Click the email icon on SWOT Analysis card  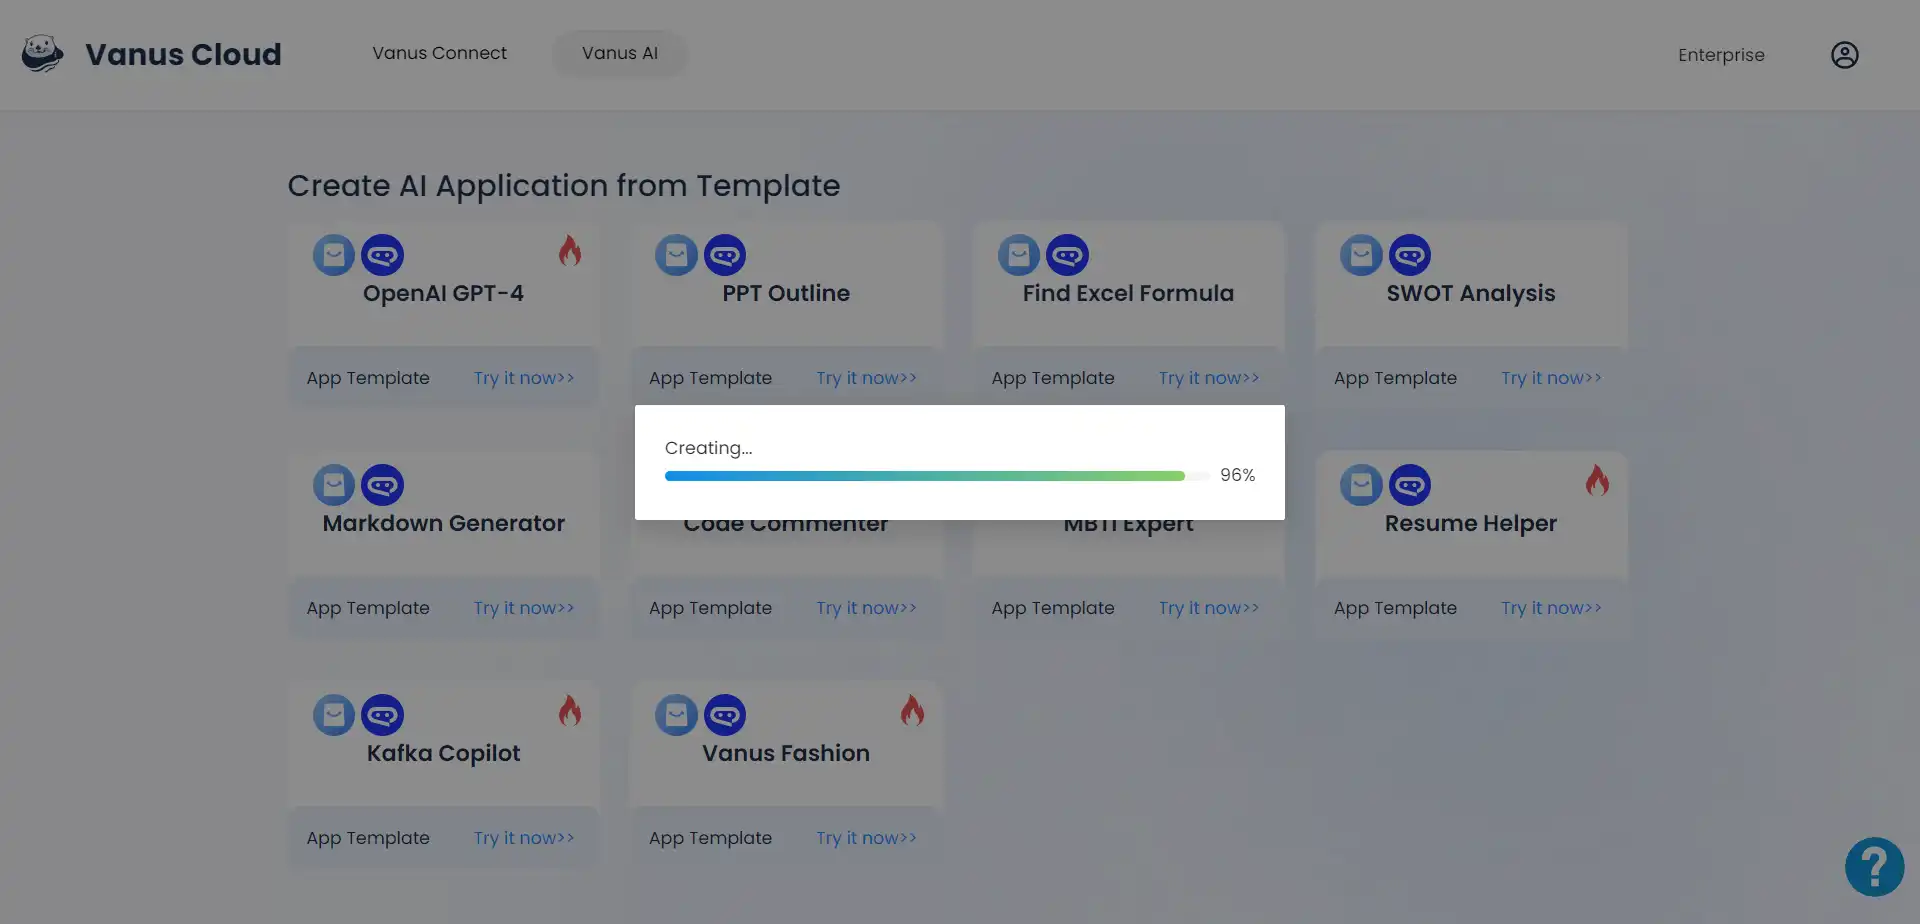pyautogui.click(x=1361, y=255)
